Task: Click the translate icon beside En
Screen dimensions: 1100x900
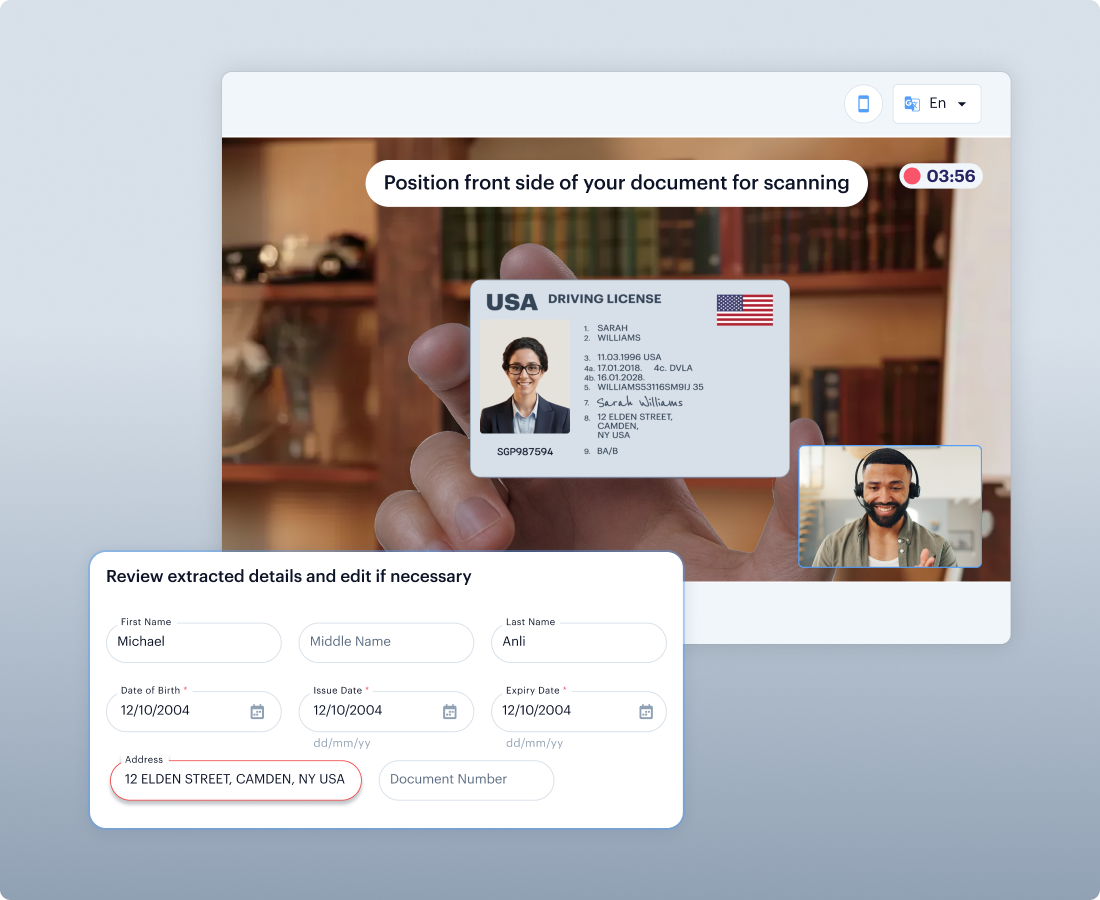Action: (912, 104)
